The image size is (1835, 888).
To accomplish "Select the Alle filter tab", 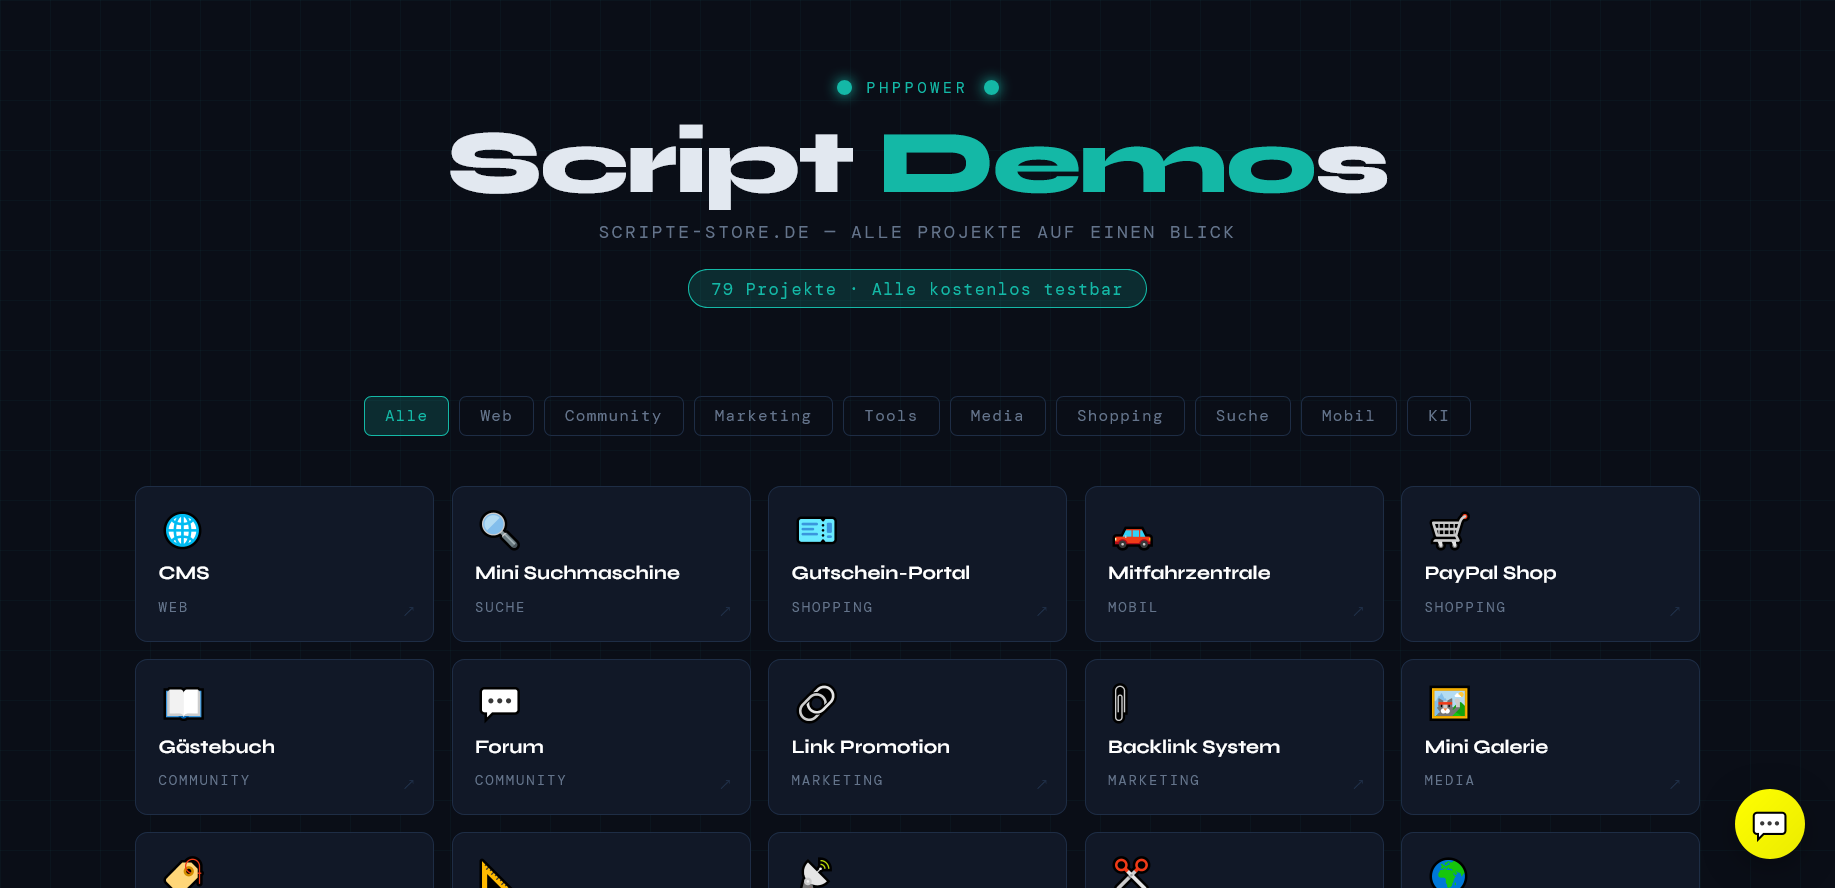I will [x=406, y=416].
